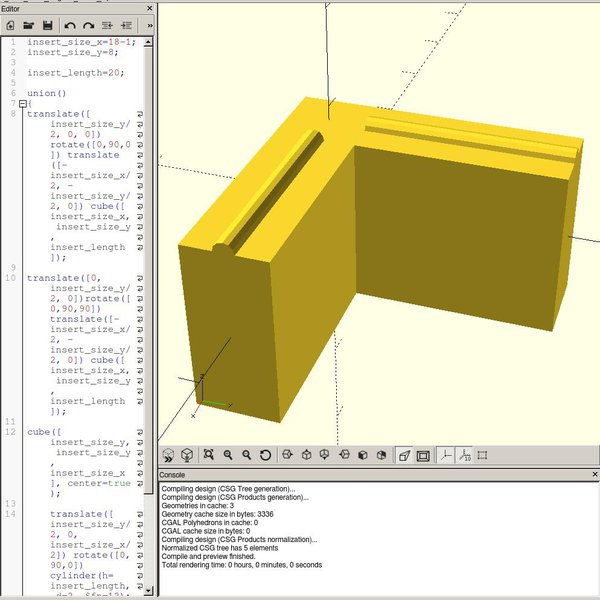This screenshot has height=600, width=600.
Task: Click 'Compile and preview finished.' console line
Action: pos(208,556)
